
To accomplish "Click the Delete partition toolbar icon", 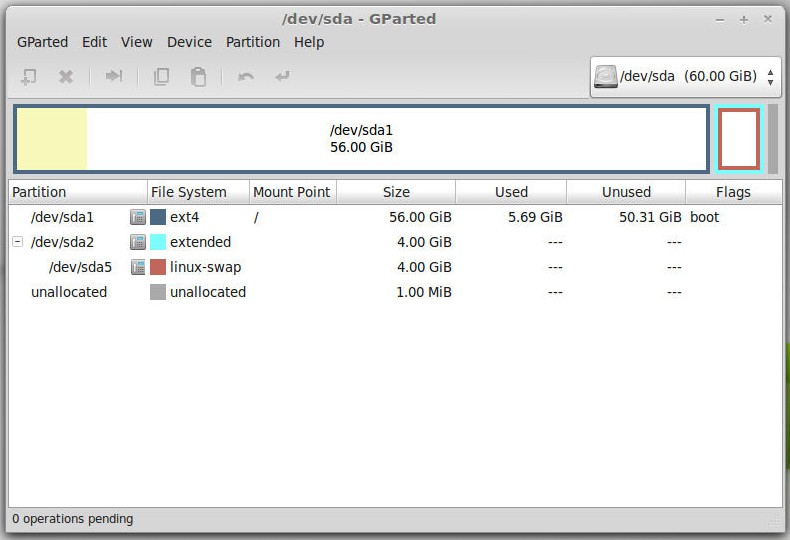I will [x=66, y=76].
